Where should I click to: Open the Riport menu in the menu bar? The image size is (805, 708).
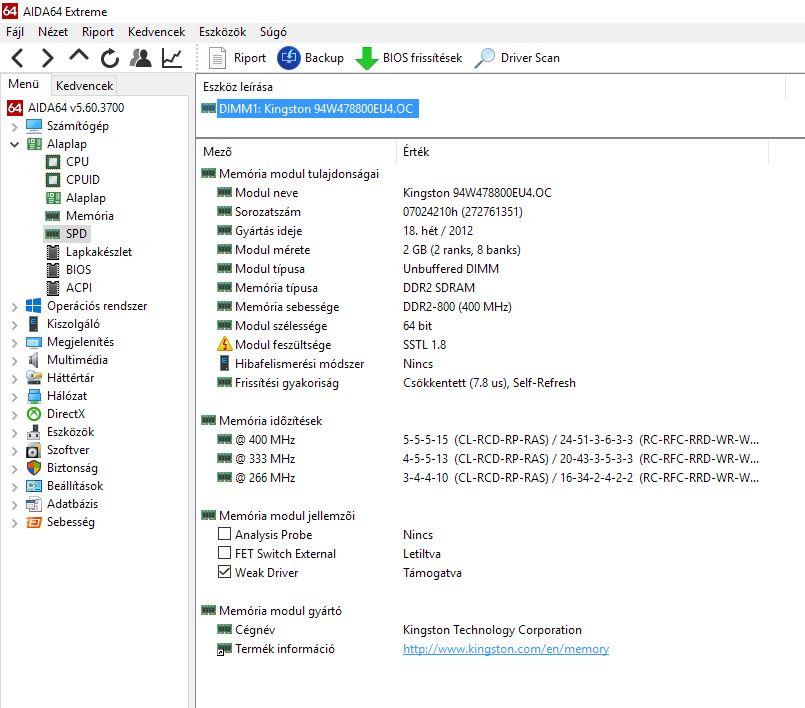tap(98, 32)
